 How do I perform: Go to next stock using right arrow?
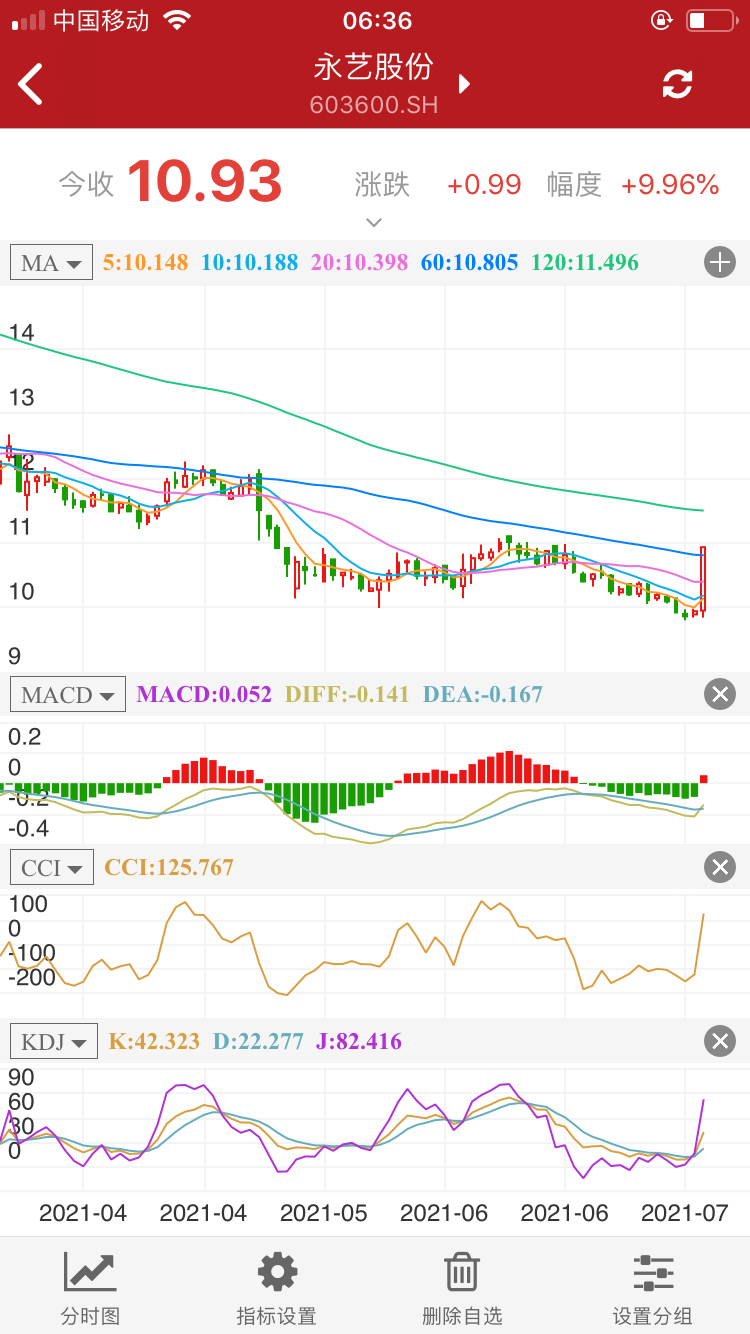tap(464, 84)
